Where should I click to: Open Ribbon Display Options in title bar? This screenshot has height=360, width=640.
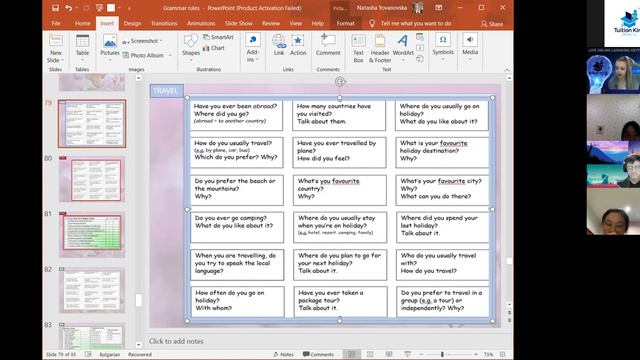(x=439, y=8)
